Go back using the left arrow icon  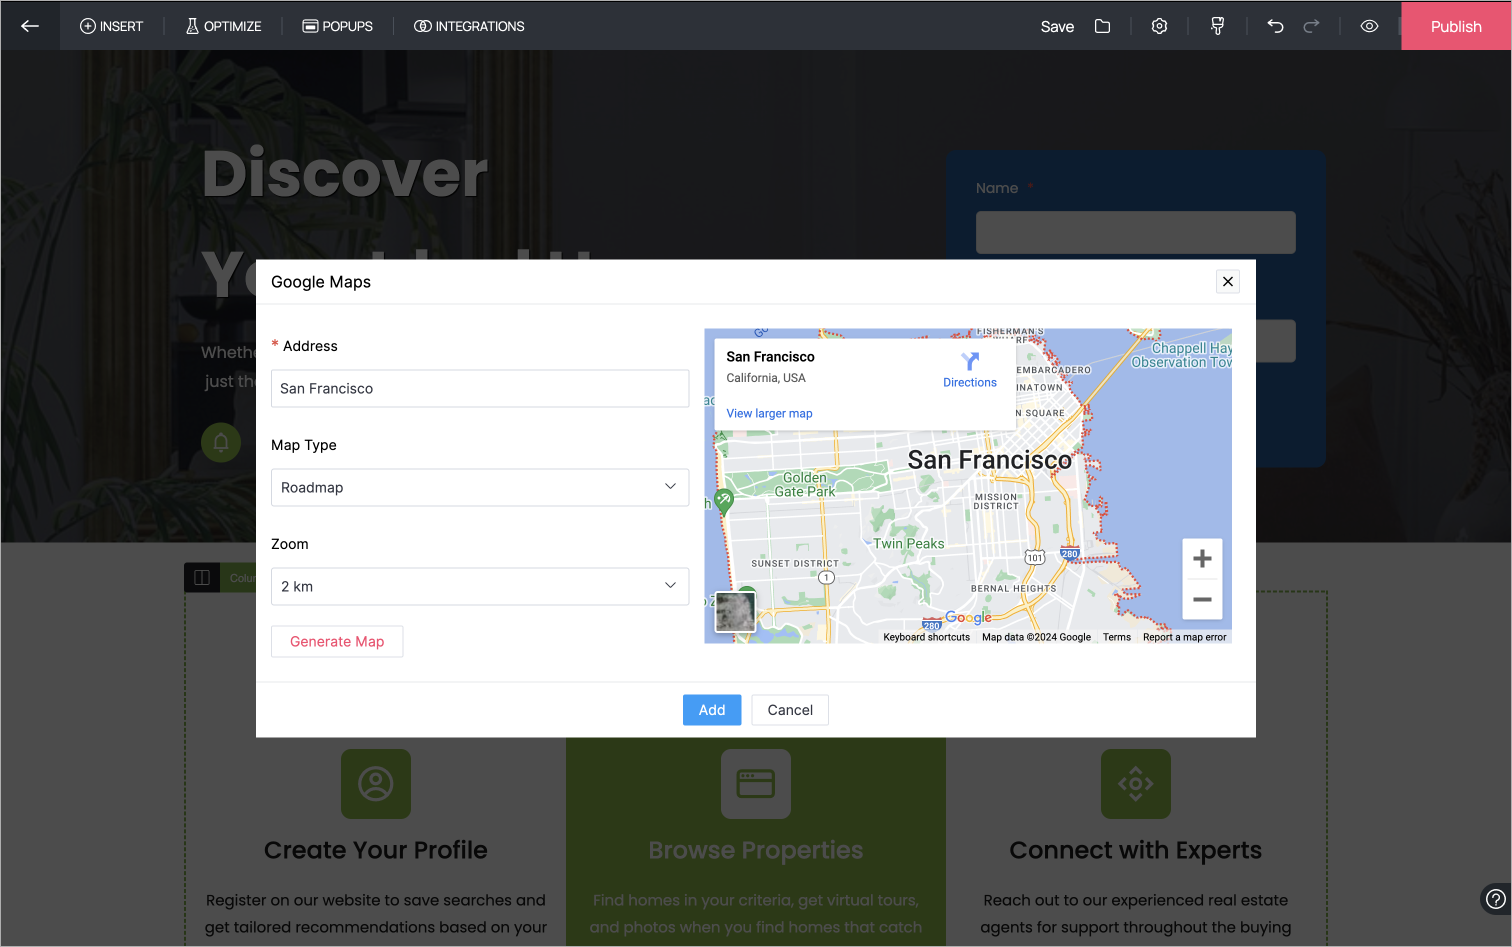pyautogui.click(x=30, y=26)
